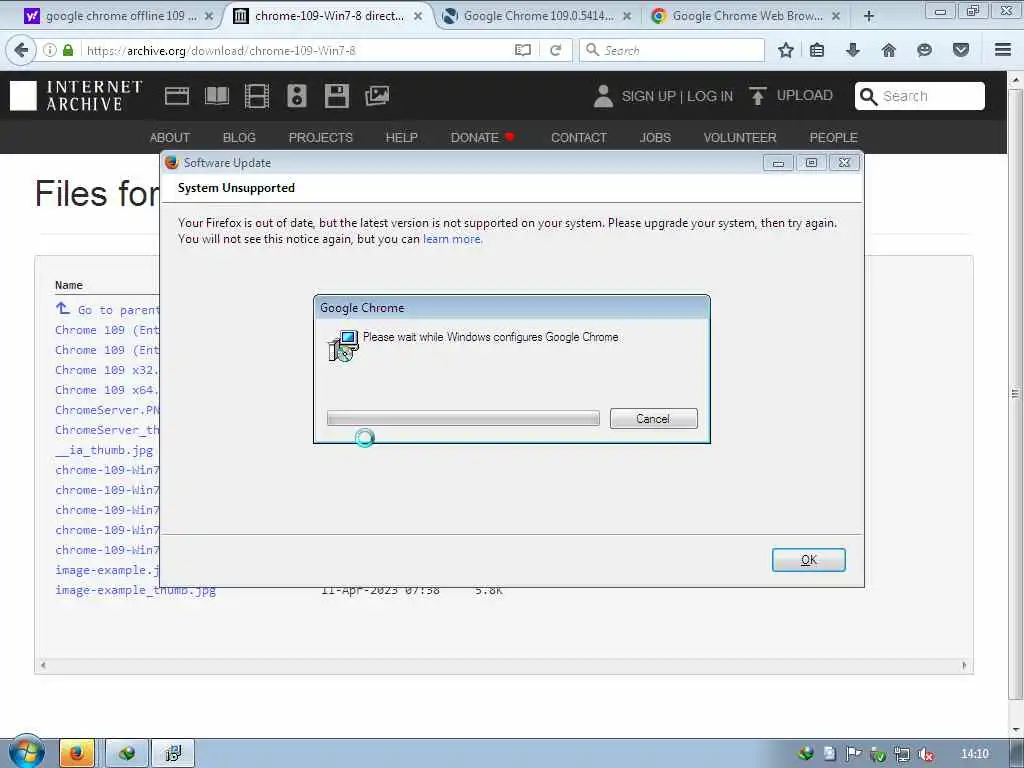The width and height of the screenshot is (1024, 768).
Task: Open downloads arrow icon
Action: pyautogui.click(x=852, y=50)
